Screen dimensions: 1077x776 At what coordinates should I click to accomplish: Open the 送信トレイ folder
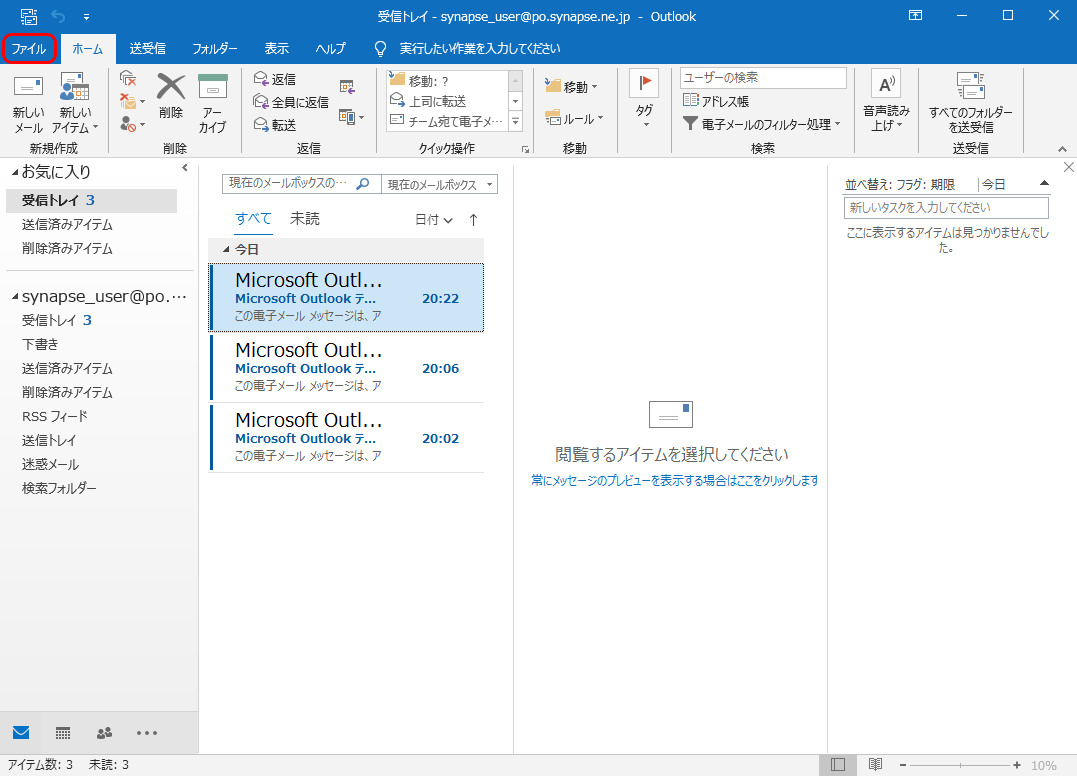click(49, 440)
